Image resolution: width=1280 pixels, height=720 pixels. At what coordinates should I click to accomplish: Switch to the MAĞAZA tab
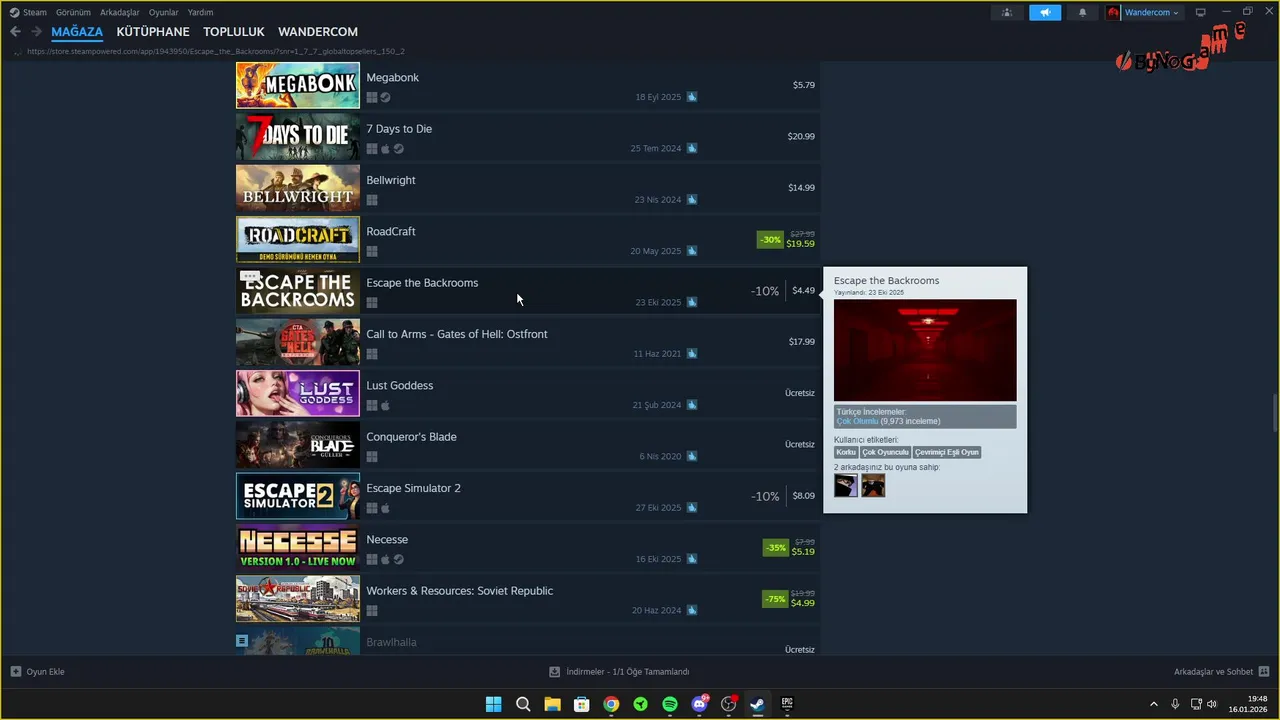click(x=77, y=32)
